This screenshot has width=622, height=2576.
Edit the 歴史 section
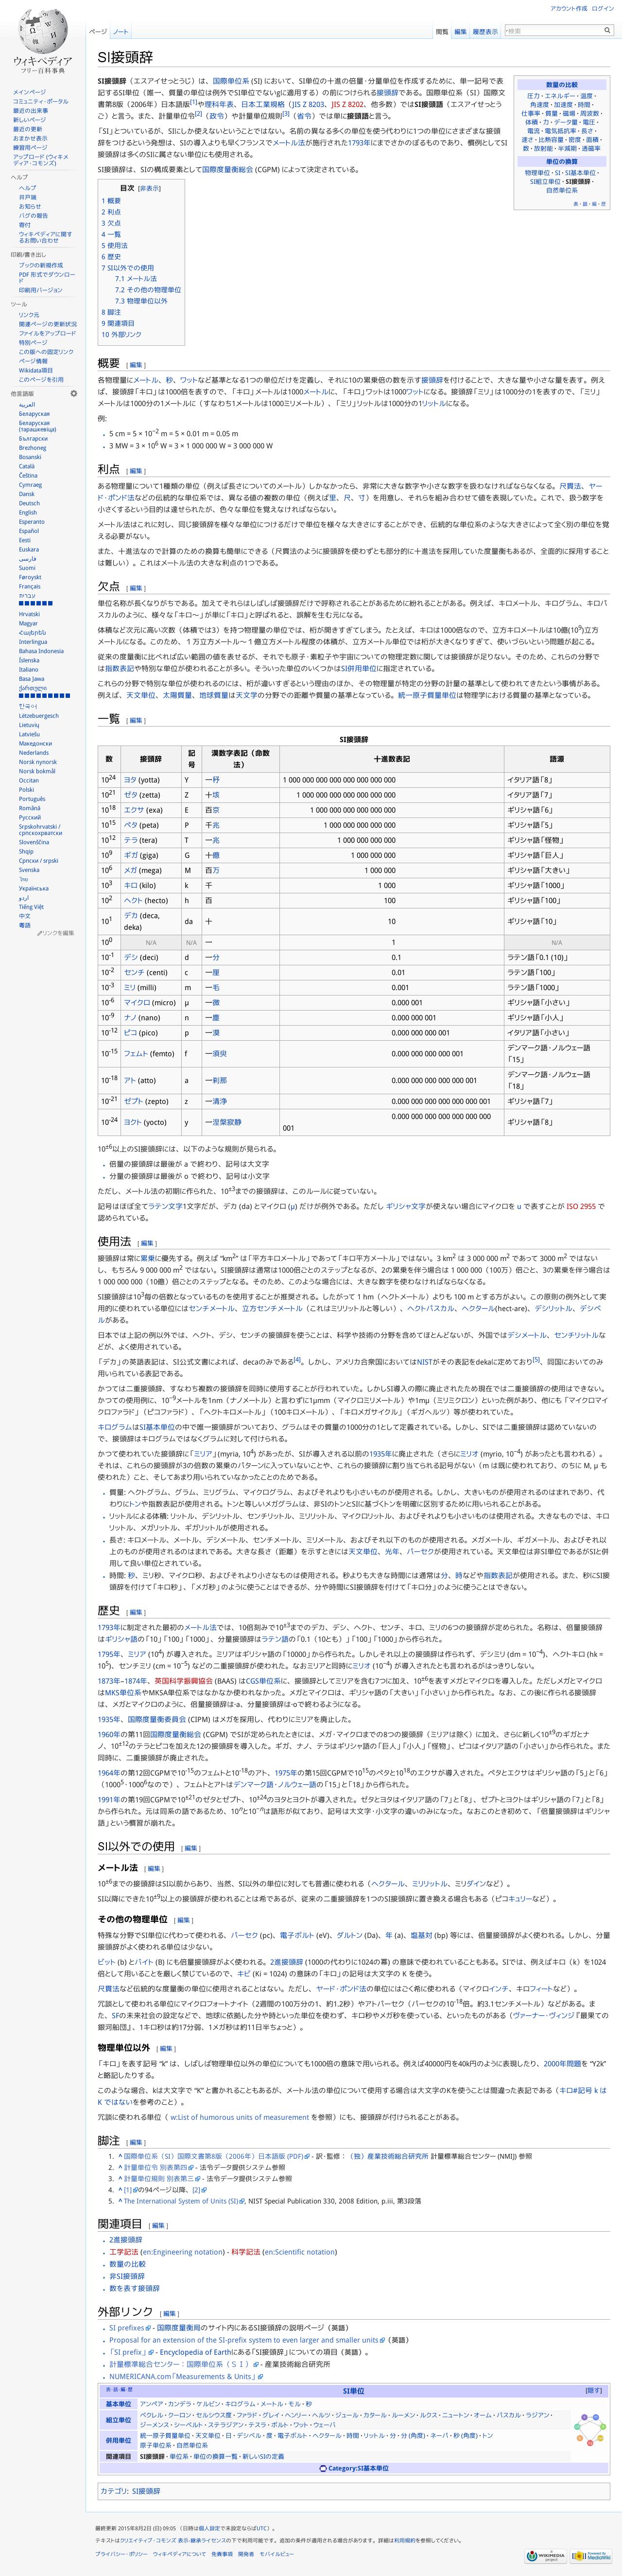pos(136,1611)
